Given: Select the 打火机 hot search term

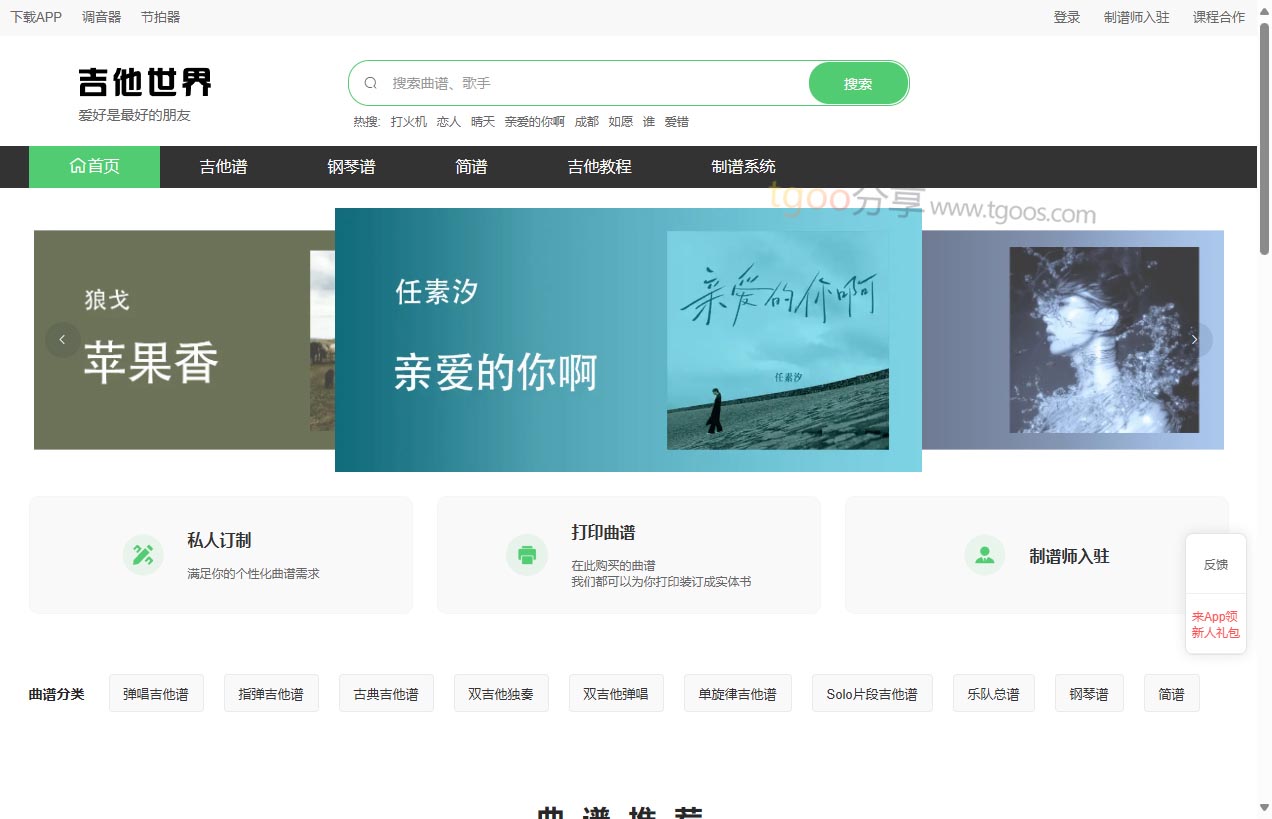Looking at the screenshot, I should pos(408,122).
